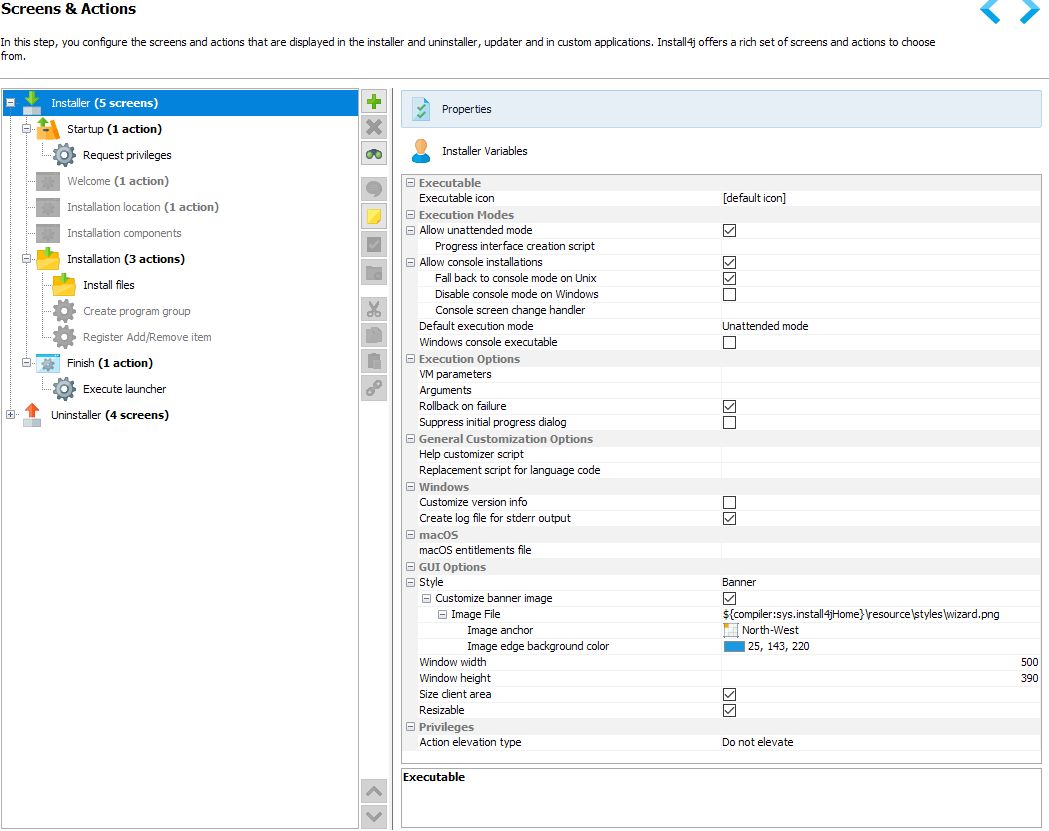1049x831 pixels.
Task: Click Window height value 390
Action: 1029,678
